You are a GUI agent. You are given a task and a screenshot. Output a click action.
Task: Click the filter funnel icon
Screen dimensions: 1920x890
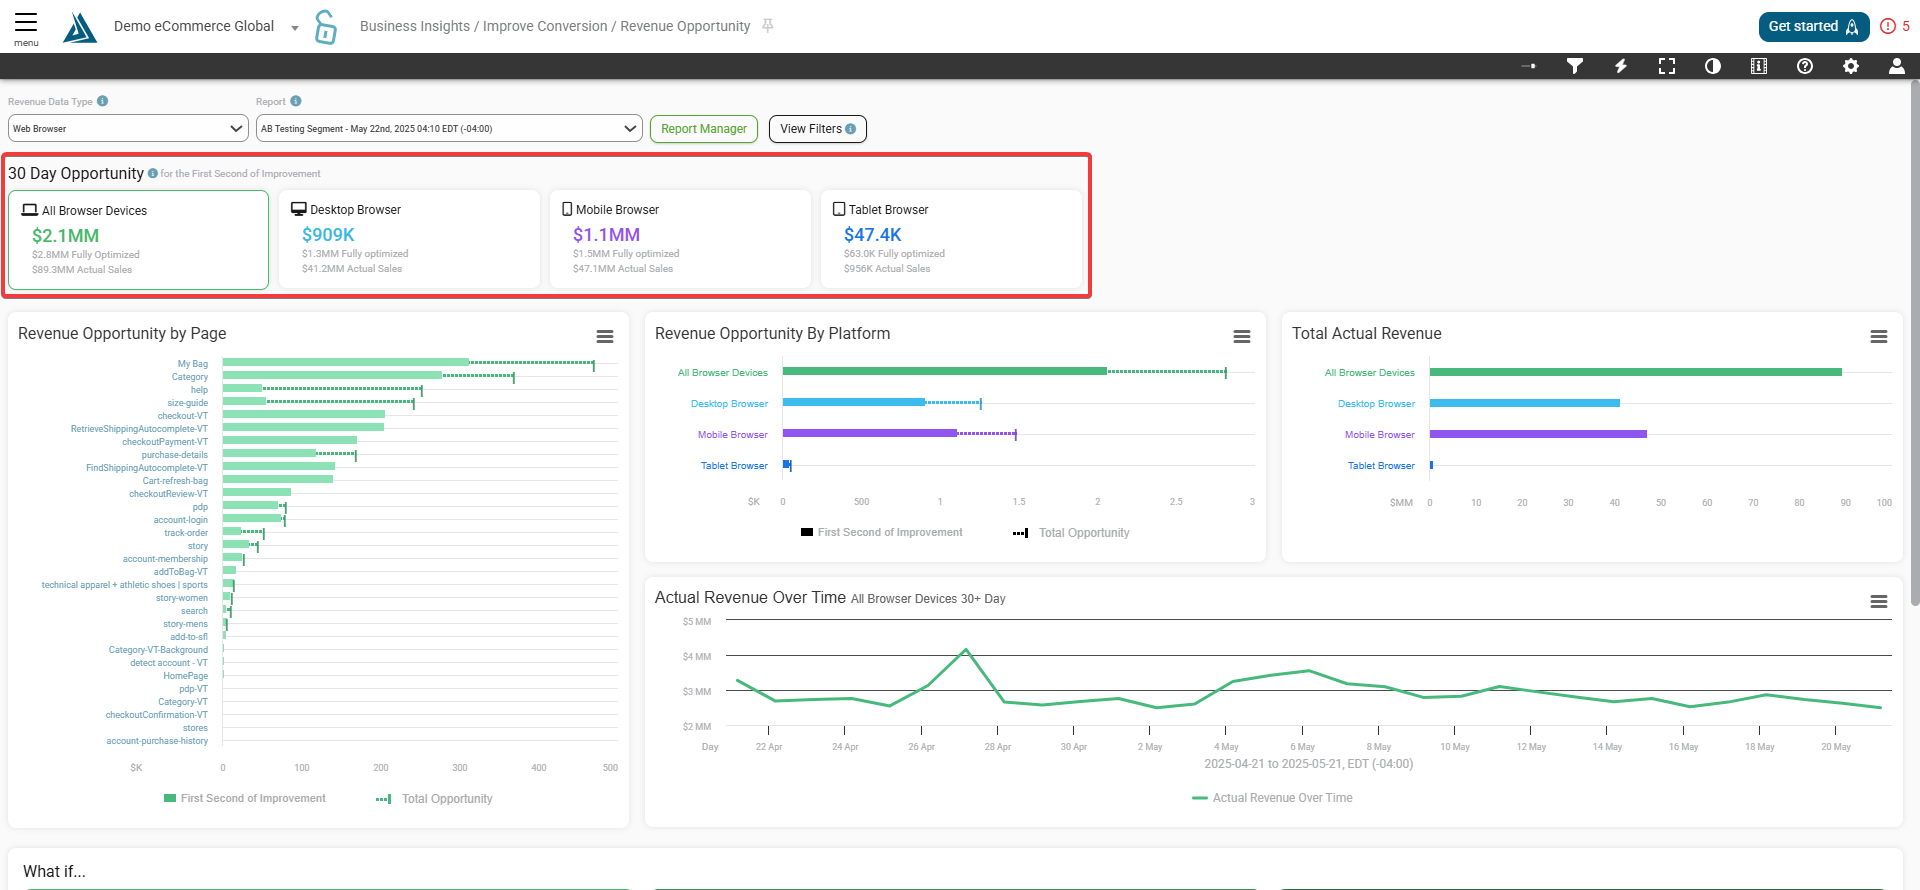click(x=1574, y=66)
